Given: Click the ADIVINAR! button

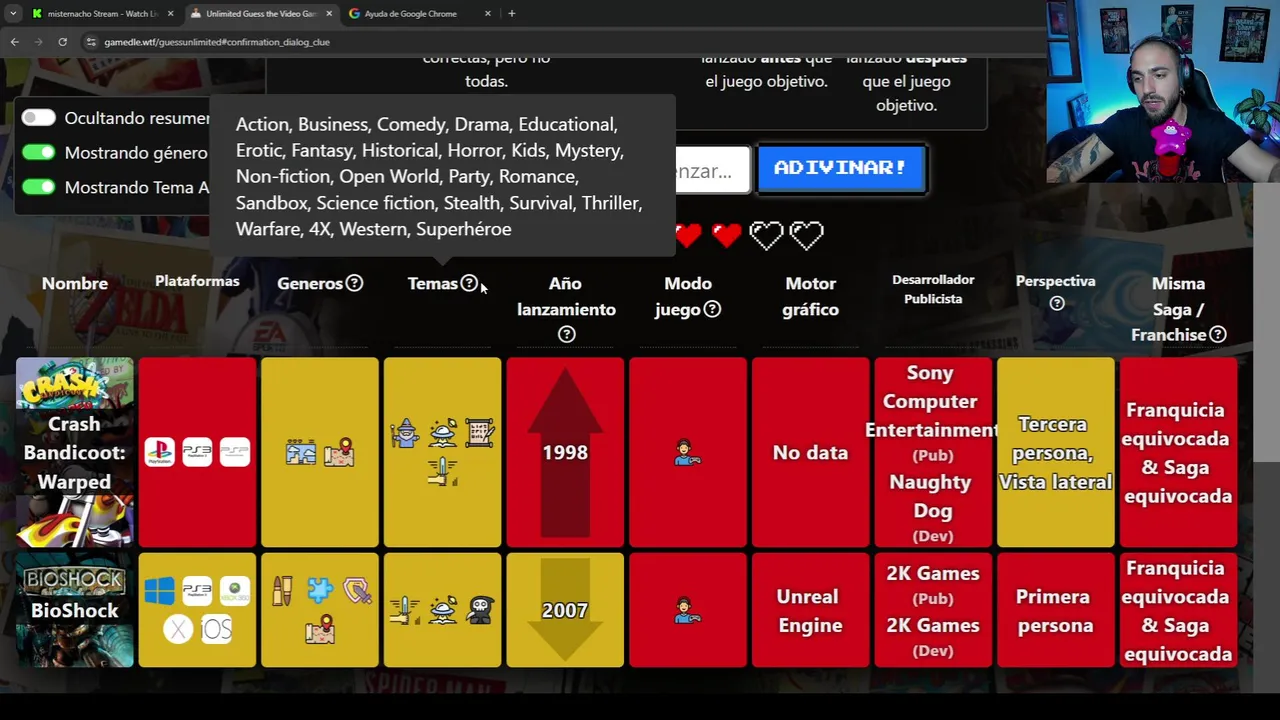Looking at the screenshot, I should [x=841, y=168].
